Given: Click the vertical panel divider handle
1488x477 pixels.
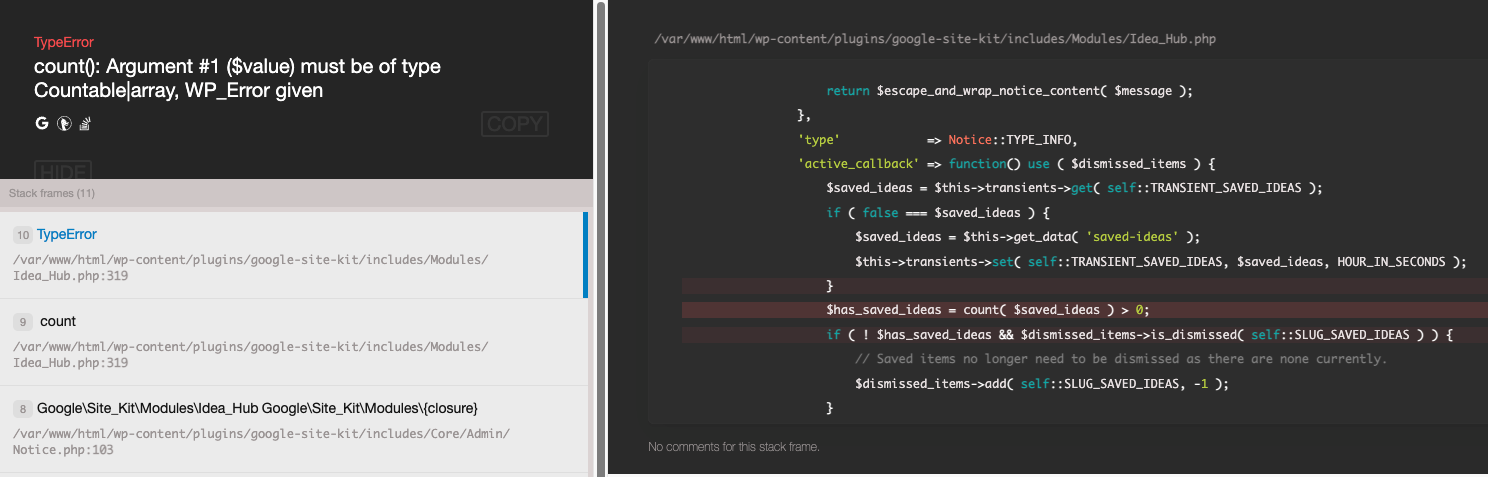Looking at the screenshot, I should pos(600,238).
